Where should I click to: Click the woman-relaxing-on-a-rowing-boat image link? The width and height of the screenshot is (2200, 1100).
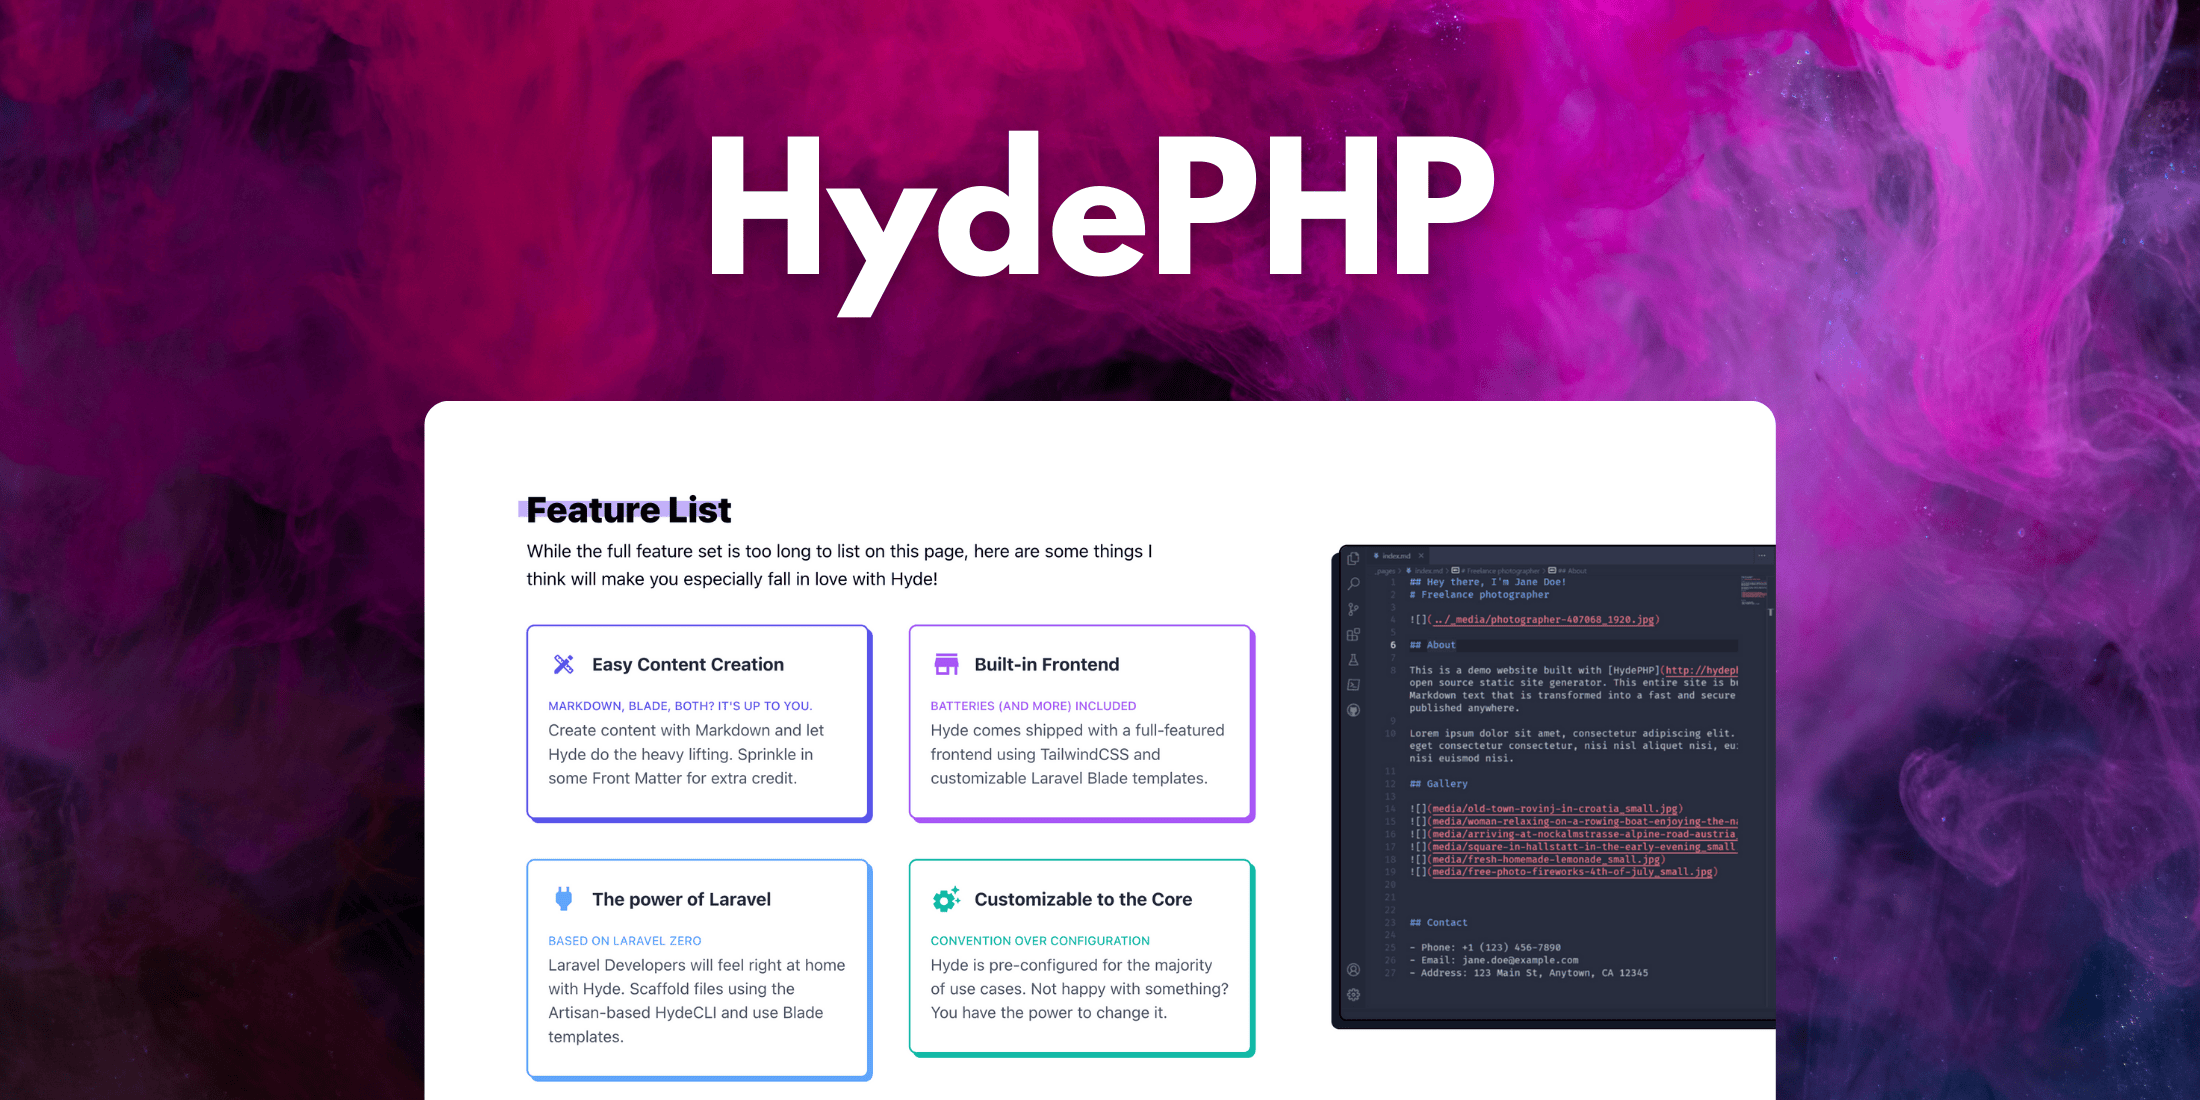1584,822
